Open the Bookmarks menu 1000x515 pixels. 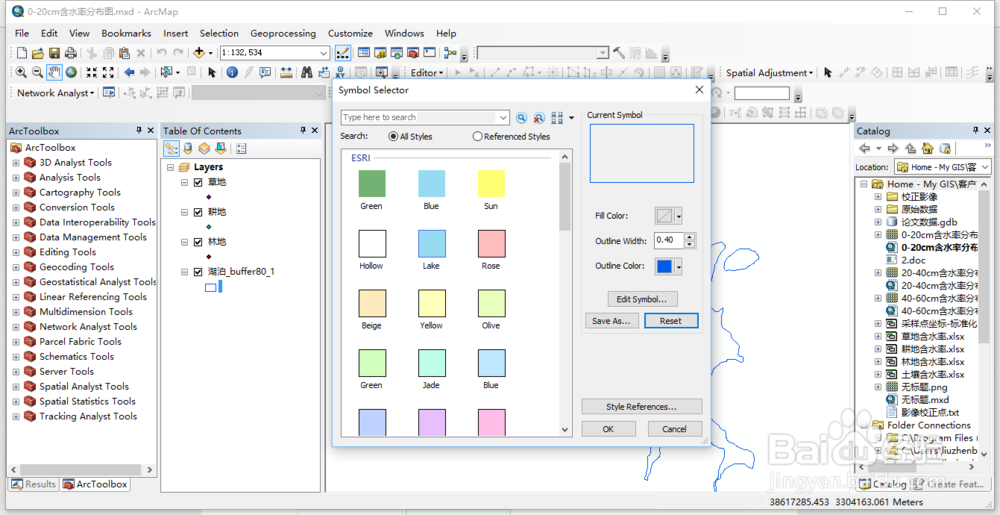click(126, 33)
